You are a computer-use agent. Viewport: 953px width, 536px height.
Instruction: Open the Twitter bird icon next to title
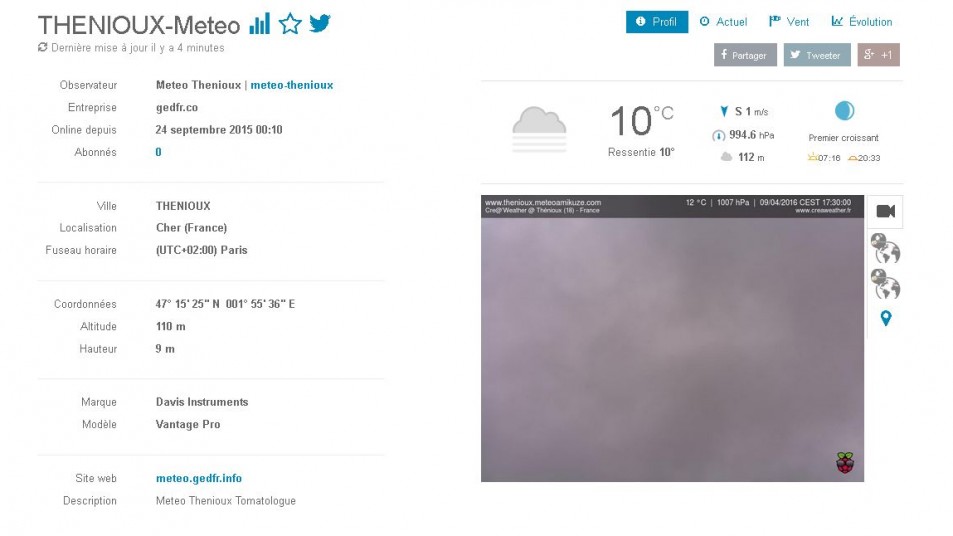point(320,23)
